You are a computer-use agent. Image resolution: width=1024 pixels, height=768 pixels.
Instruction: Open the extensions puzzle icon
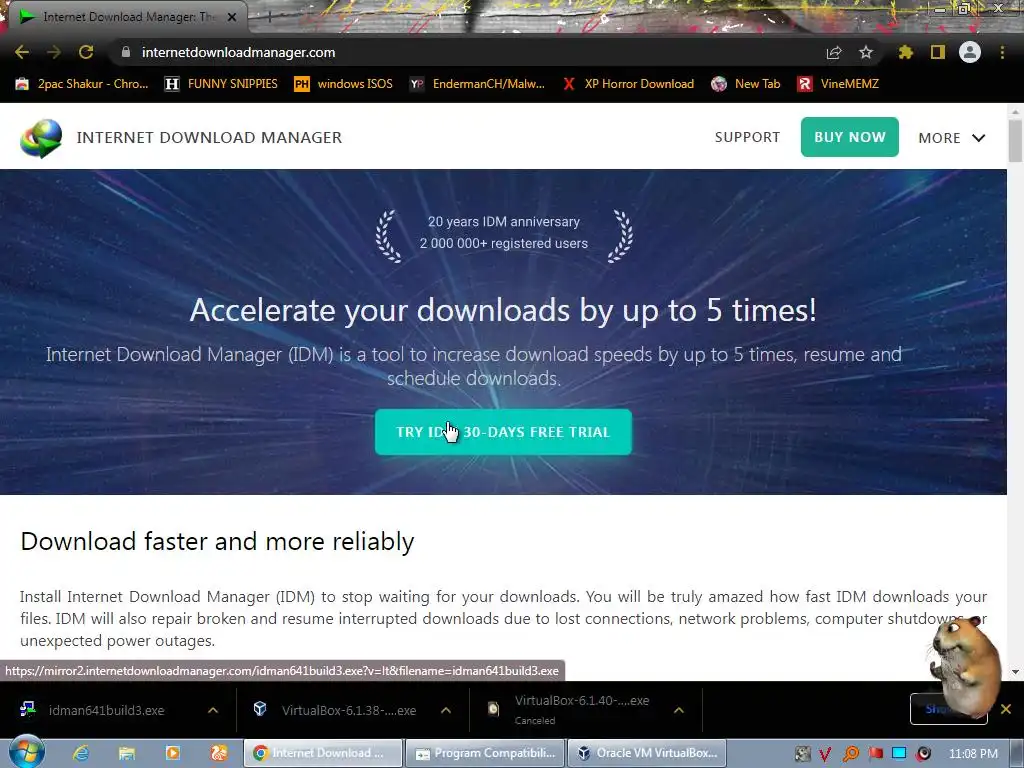[x=906, y=52]
